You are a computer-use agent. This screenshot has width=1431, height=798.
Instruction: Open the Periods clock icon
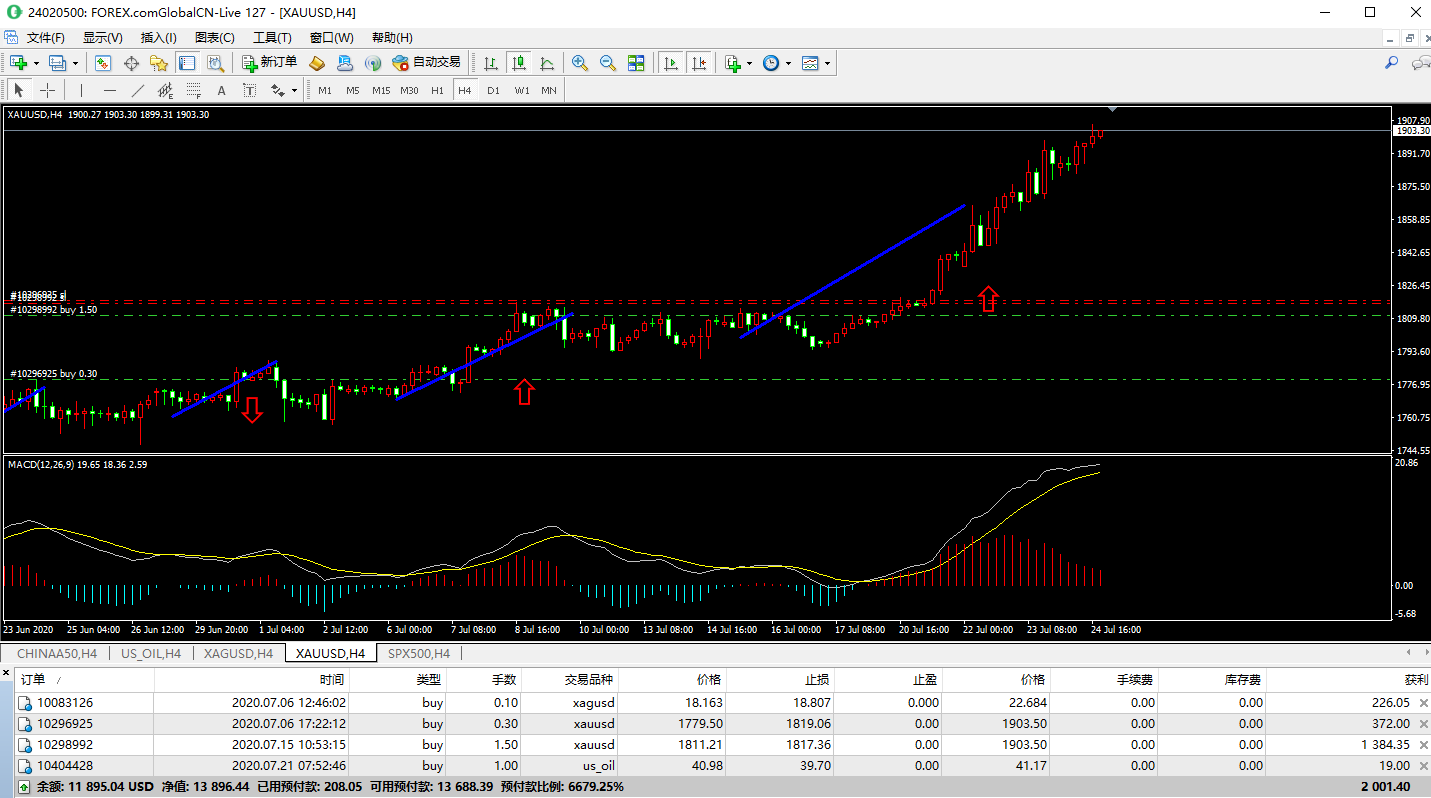click(771, 63)
